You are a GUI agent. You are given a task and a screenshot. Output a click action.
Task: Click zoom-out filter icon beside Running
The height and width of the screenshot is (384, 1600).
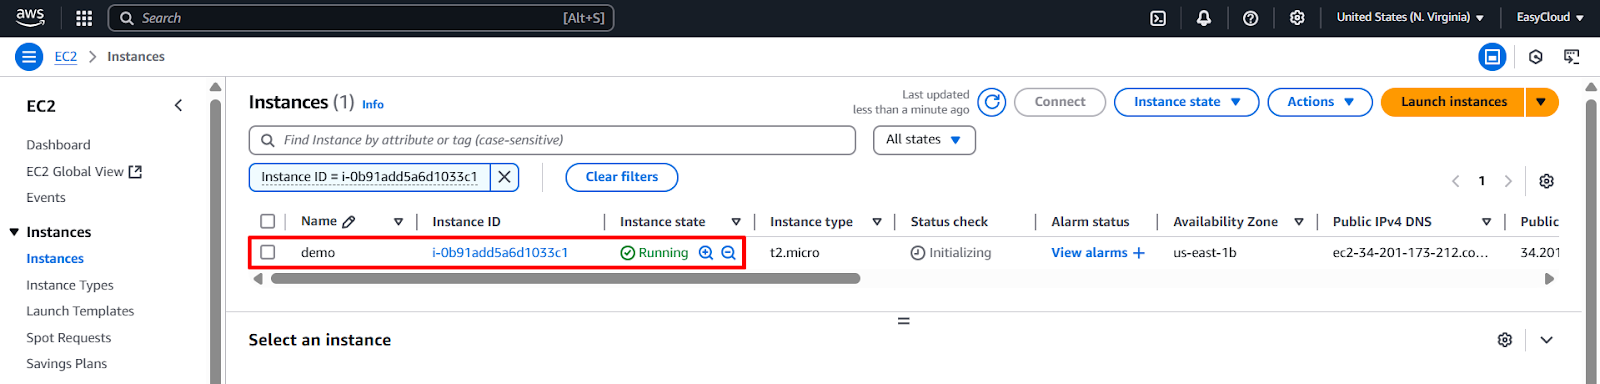coord(729,253)
